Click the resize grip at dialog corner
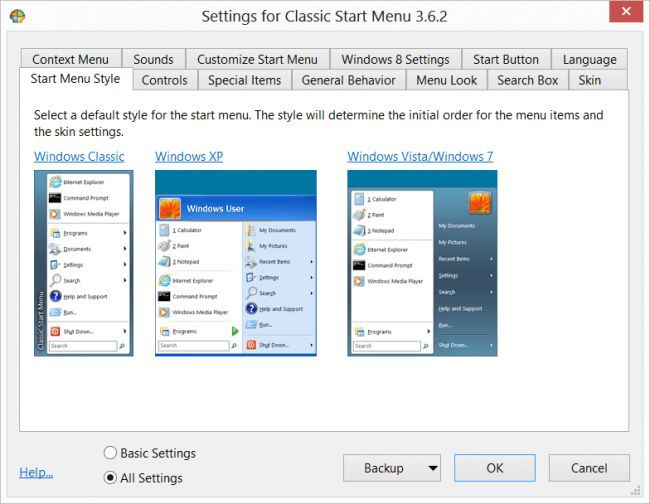 coord(635,491)
